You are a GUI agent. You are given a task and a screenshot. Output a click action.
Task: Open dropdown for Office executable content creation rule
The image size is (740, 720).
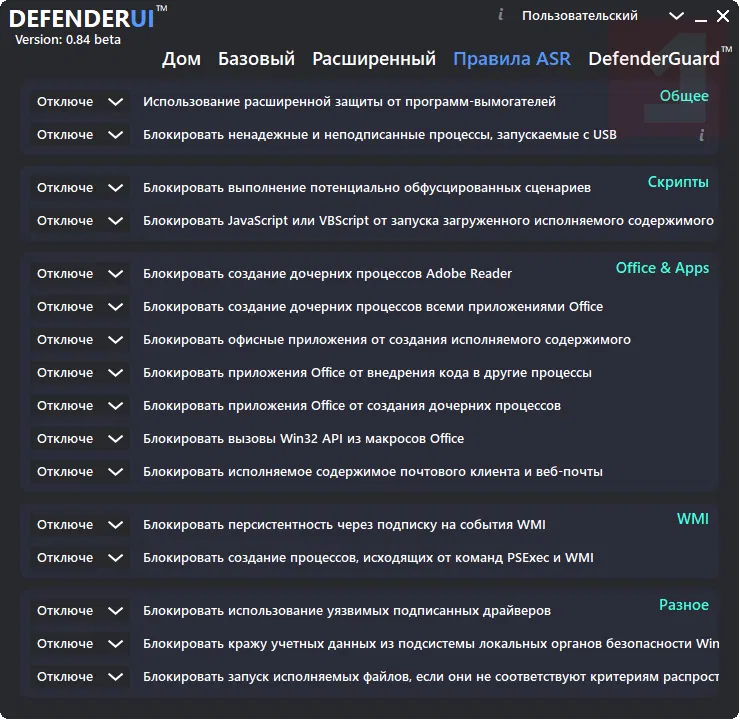[x=80, y=340]
